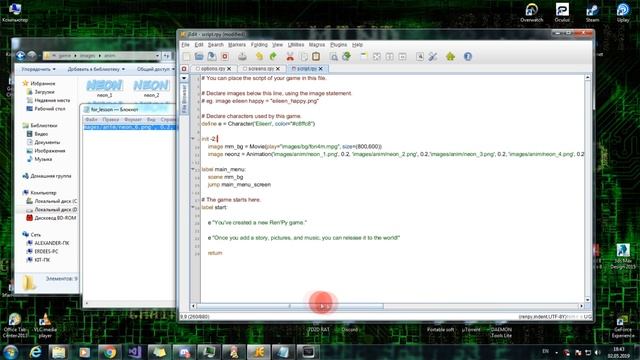Click Explorer's Back arrow button
Viewport: 640px width, 360px height.
point(21,55)
